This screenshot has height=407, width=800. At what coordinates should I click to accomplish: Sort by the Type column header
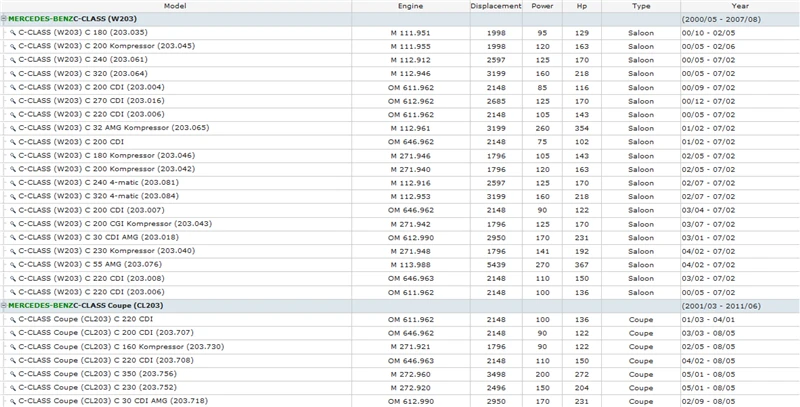(641, 6)
